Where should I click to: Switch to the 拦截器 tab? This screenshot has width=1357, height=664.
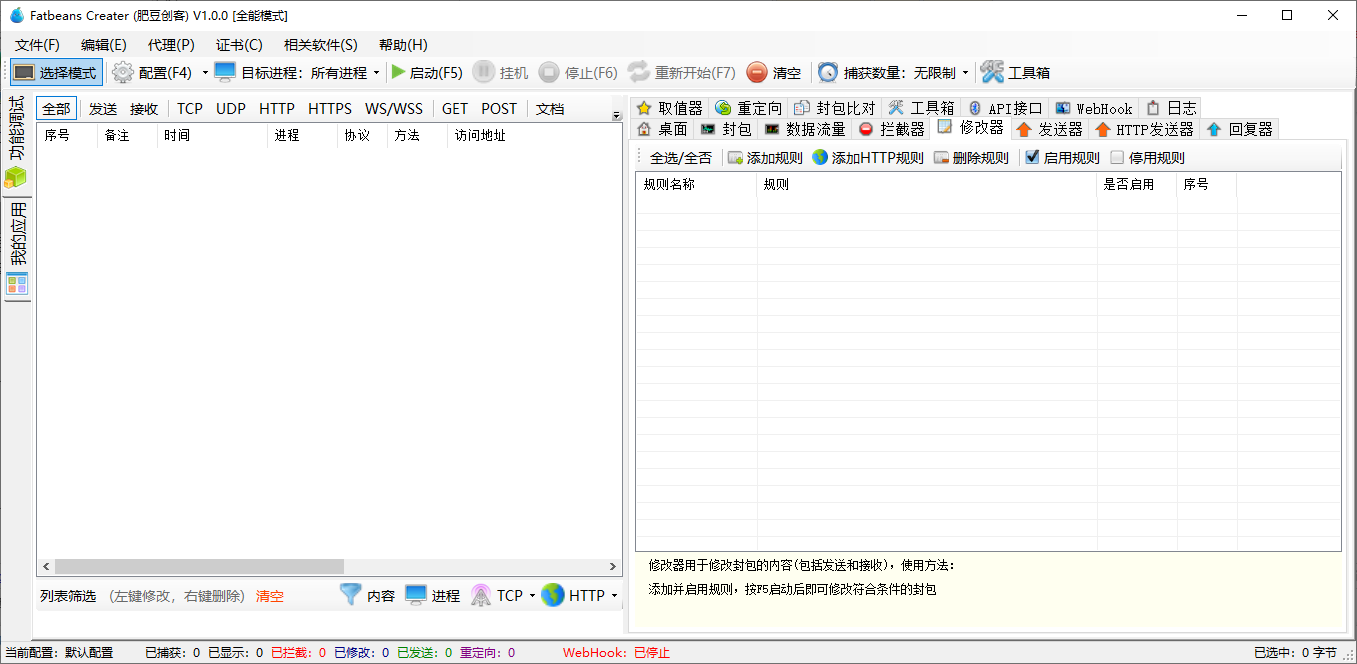click(x=892, y=129)
